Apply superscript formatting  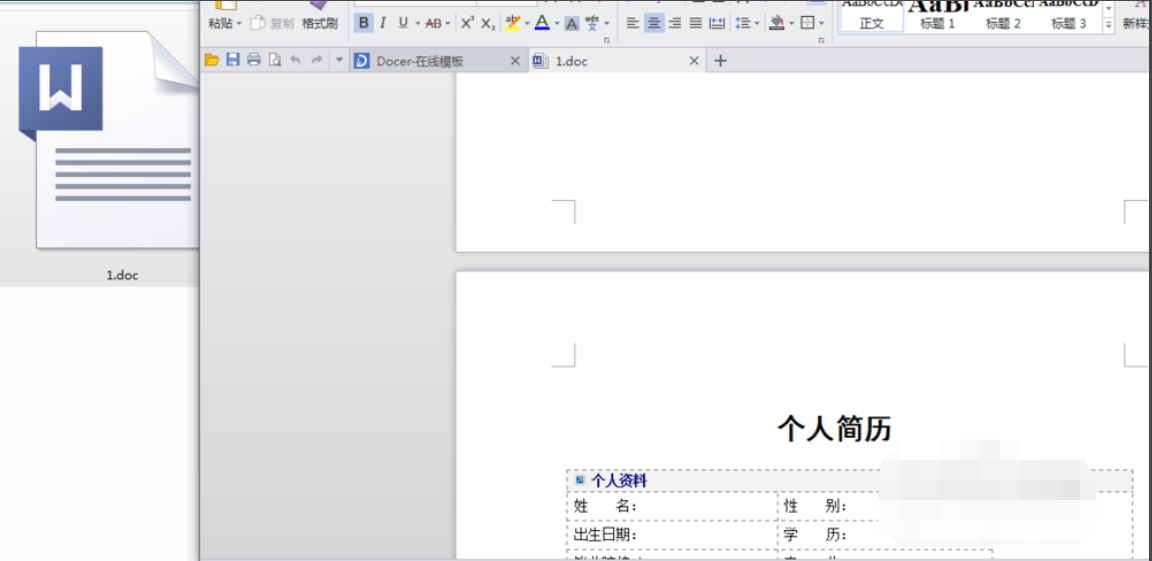pos(467,23)
